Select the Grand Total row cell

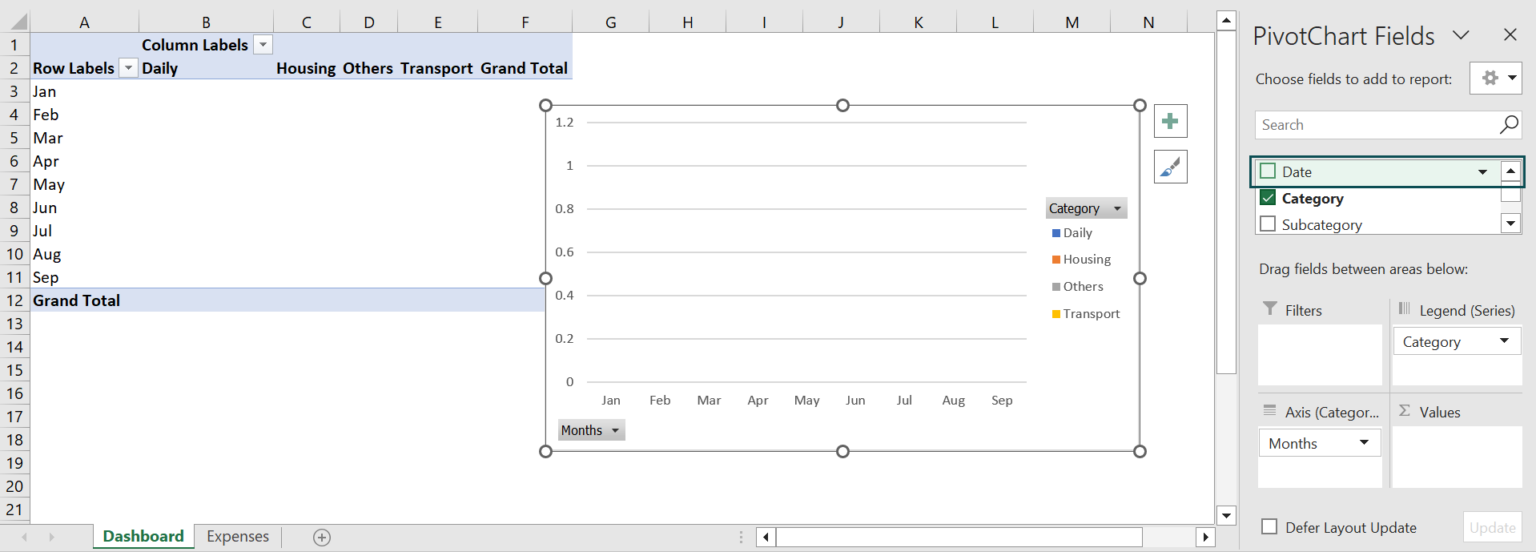coord(84,300)
